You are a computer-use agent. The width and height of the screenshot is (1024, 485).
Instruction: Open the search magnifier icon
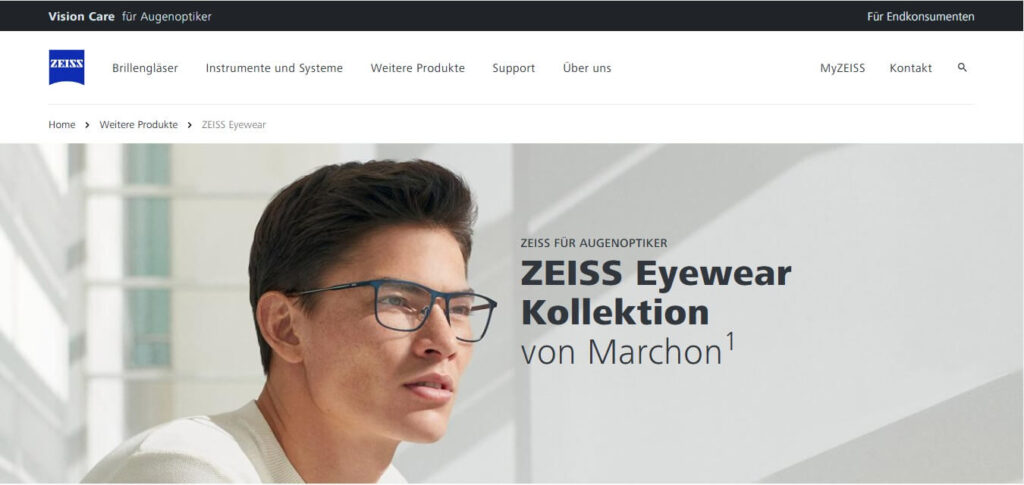[x=962, y=67]
